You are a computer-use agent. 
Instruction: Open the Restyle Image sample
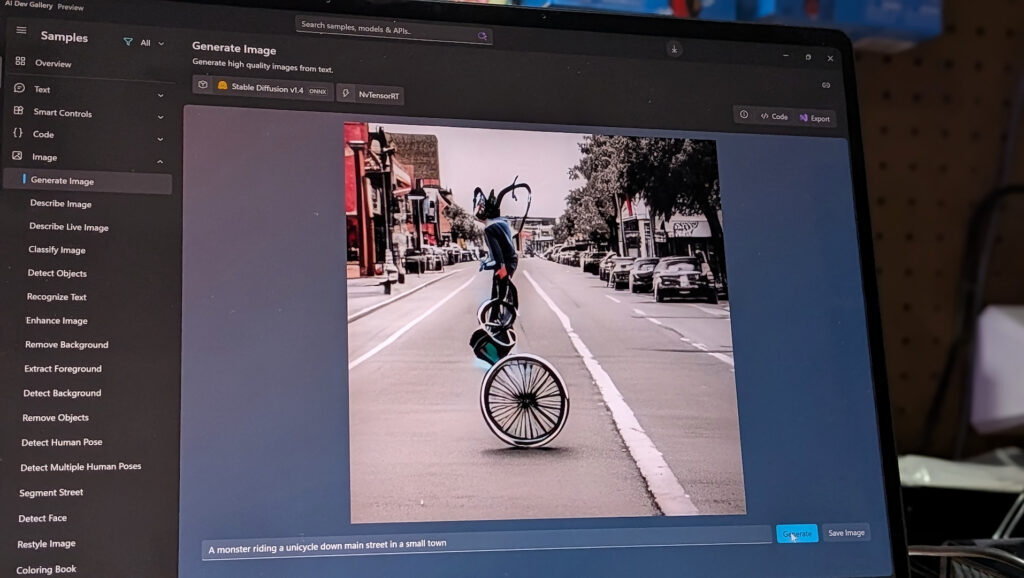tap(46, 543)
